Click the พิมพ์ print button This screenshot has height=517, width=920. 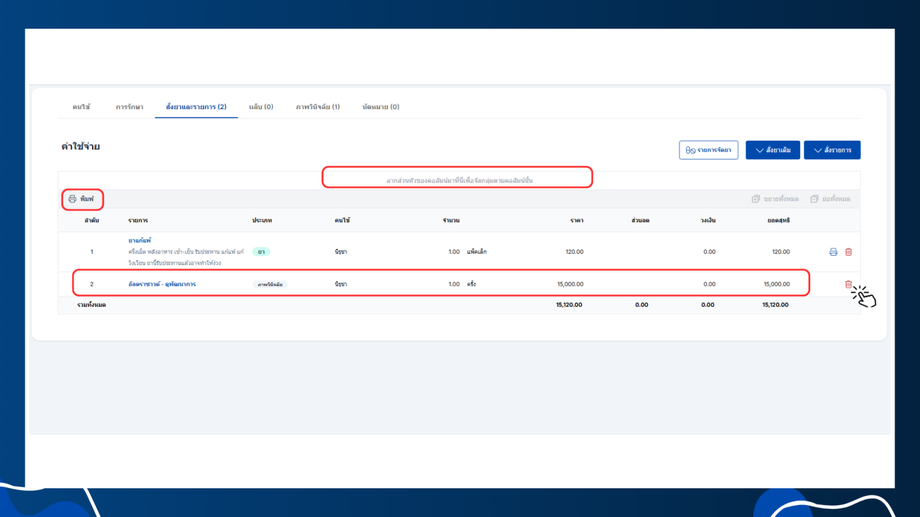82,199
